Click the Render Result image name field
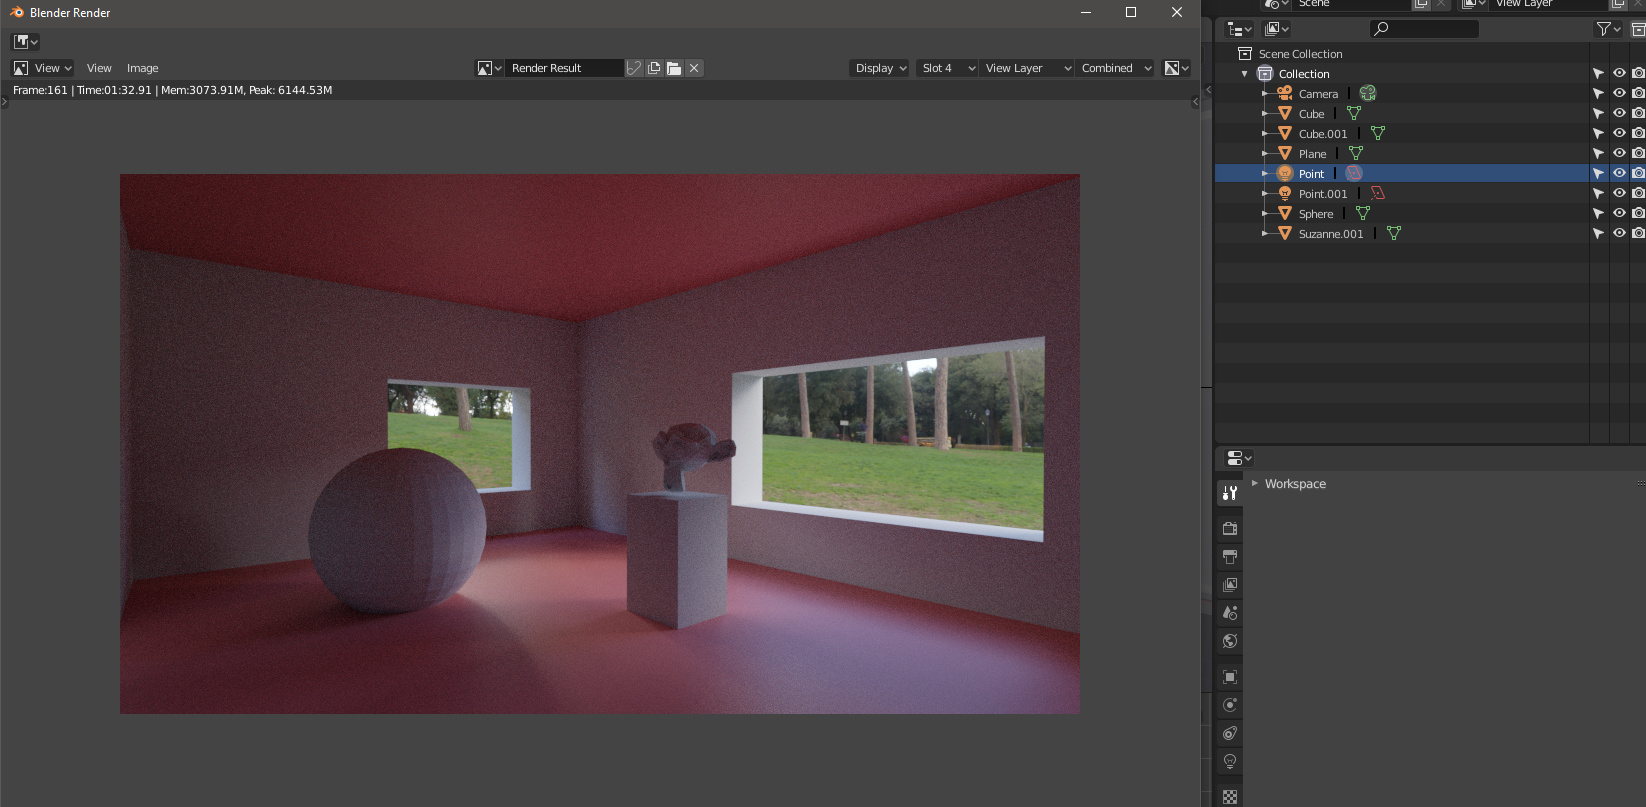The height and width of the screenshot is (807, 1646). click(x=564, y=68)
